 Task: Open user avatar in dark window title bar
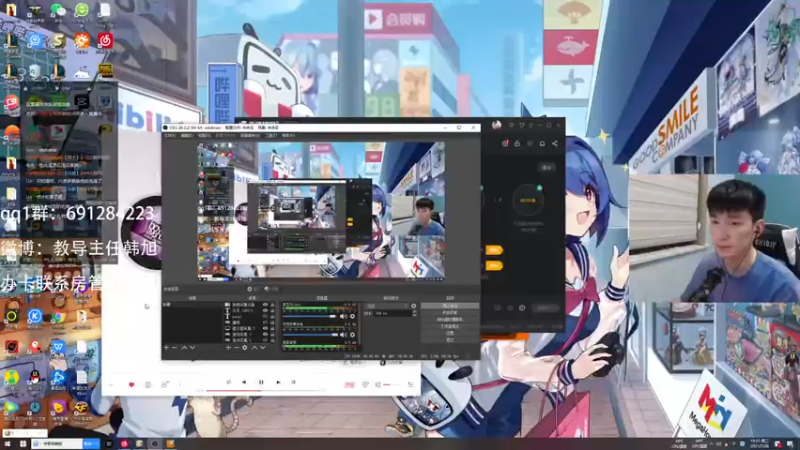(x=496, y=125)
